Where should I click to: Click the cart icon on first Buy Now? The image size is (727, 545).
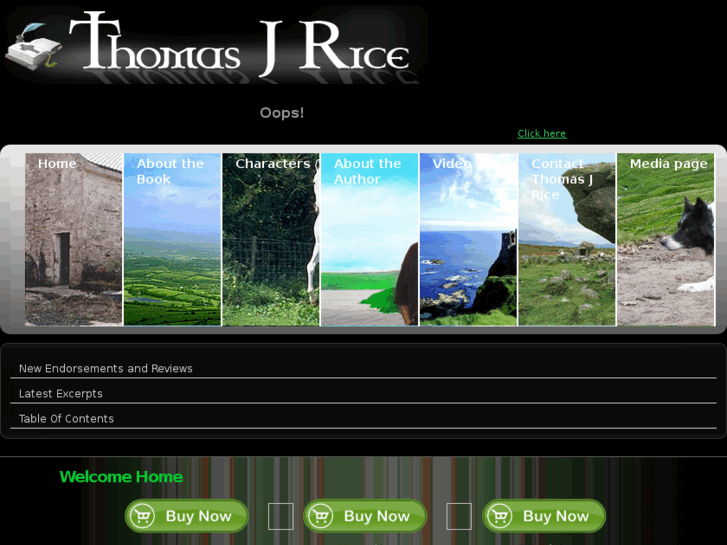click(x=142, y=516)
